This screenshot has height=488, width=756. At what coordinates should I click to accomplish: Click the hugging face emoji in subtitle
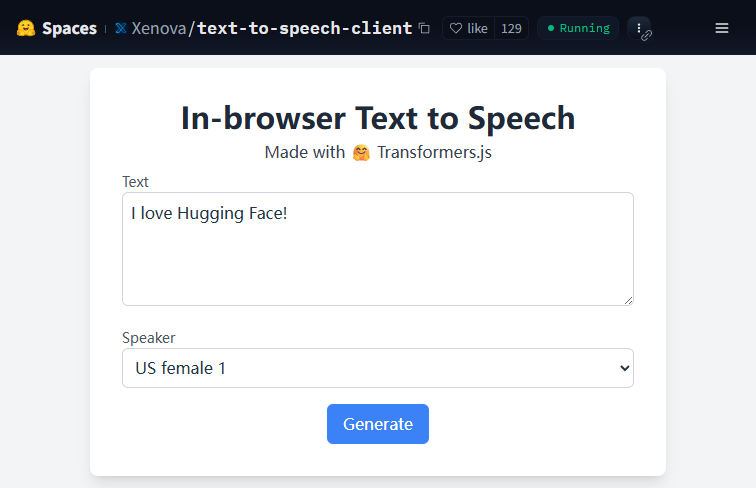point(361,152)
